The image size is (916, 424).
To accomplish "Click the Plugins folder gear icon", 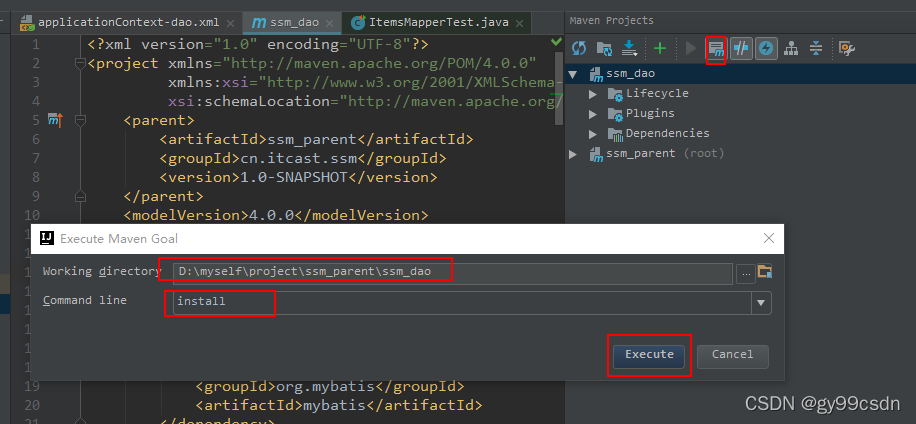I will coord(615,114).
